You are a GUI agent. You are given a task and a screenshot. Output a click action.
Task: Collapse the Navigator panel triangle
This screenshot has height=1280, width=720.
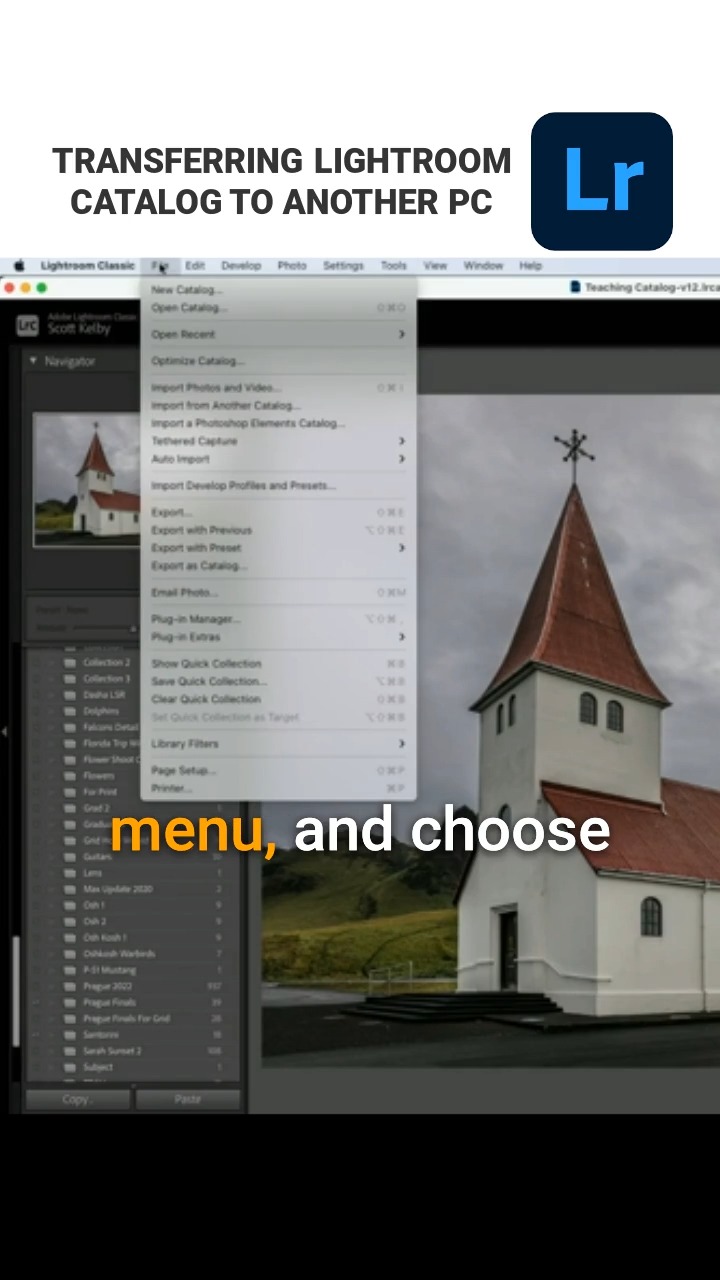(33, 361)
